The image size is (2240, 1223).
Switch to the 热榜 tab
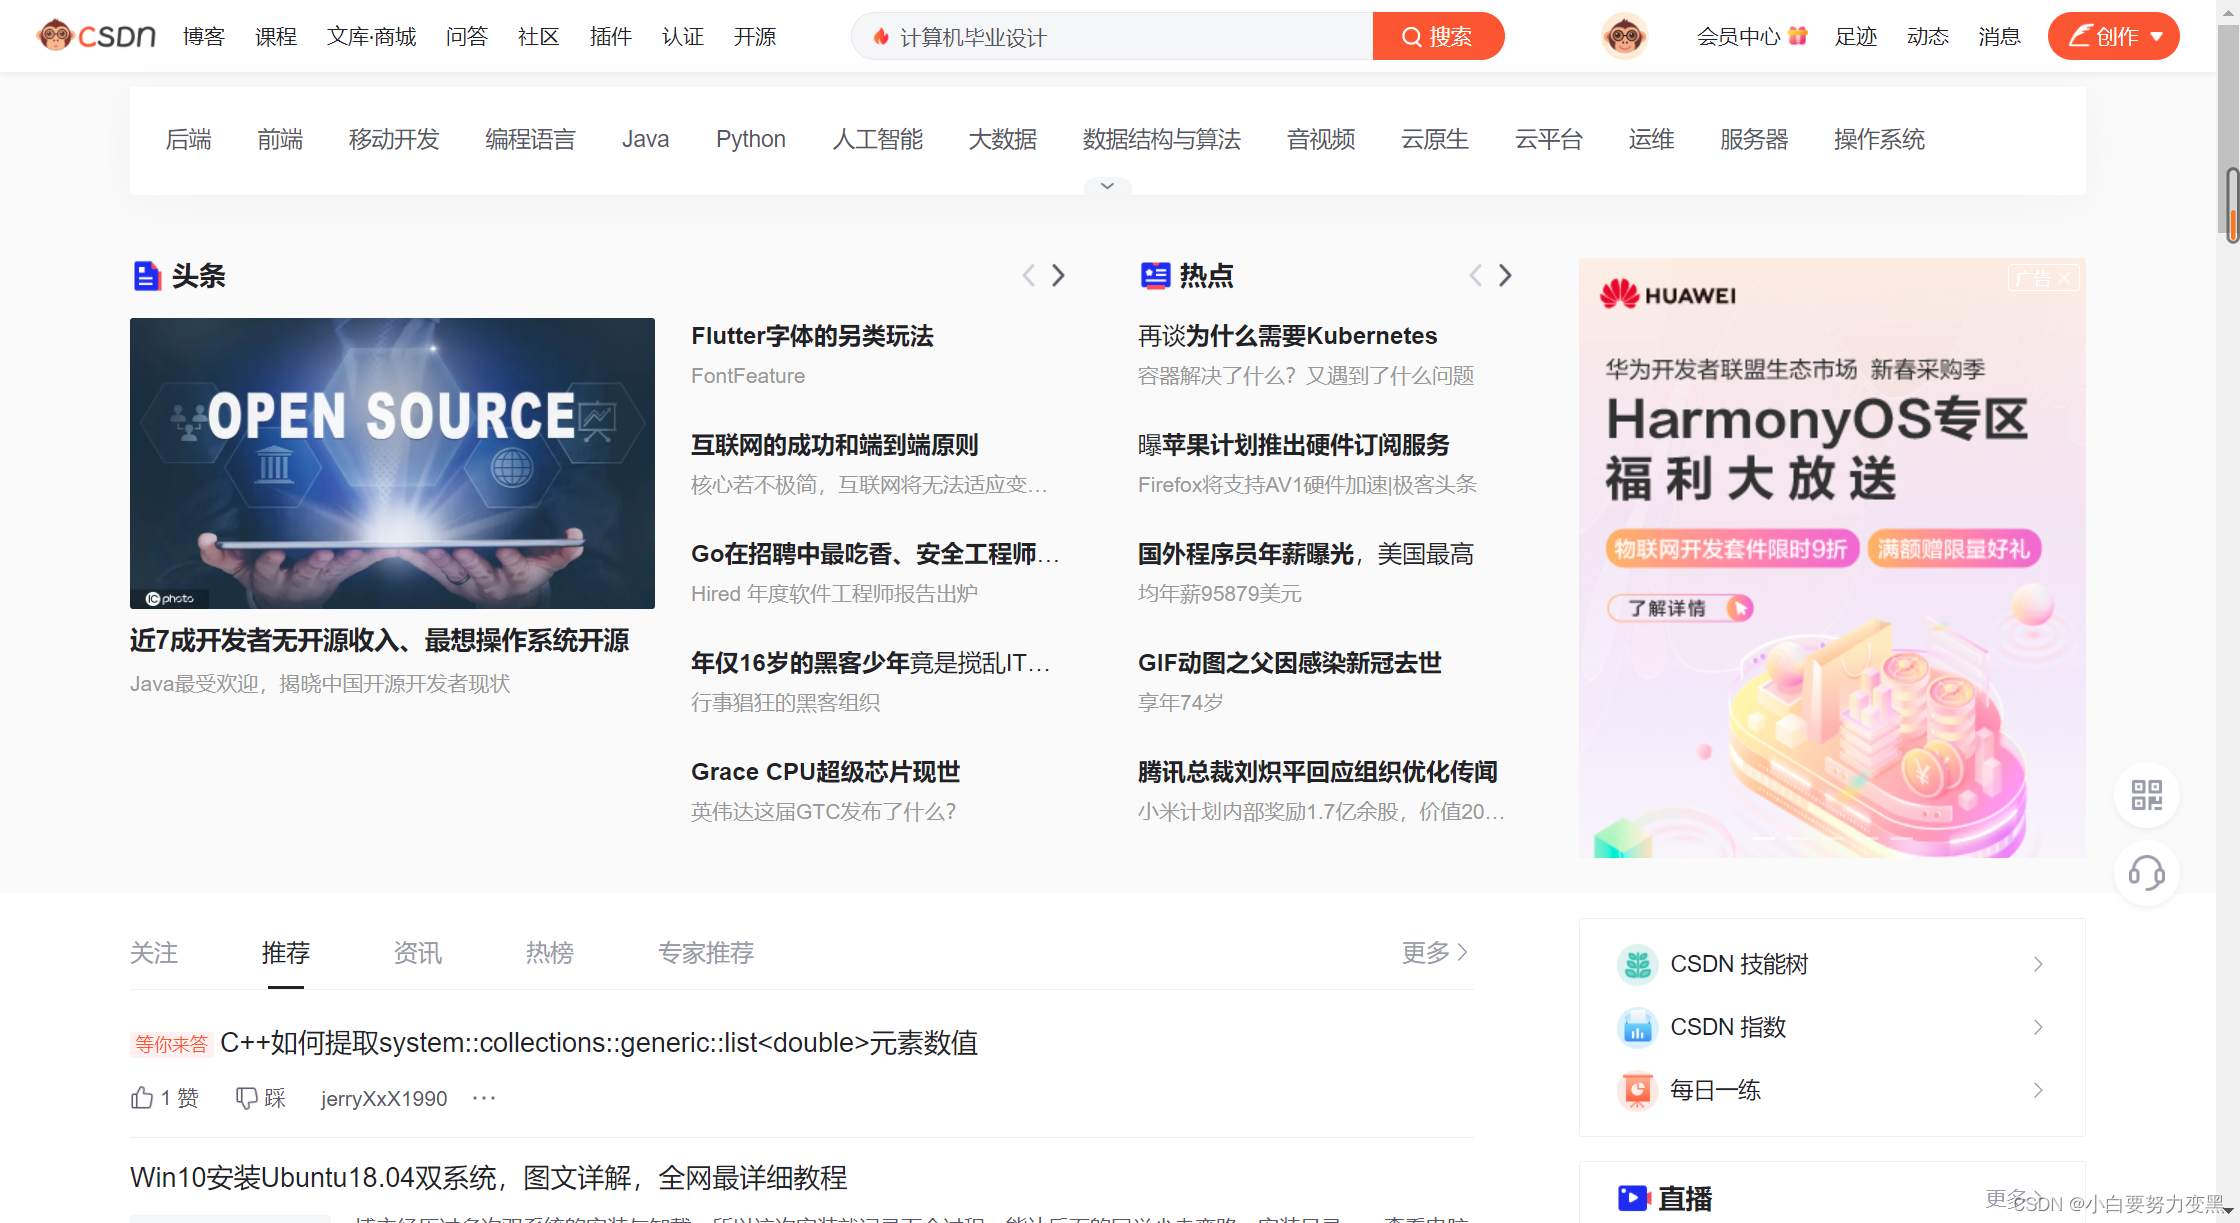coord(550,953)
